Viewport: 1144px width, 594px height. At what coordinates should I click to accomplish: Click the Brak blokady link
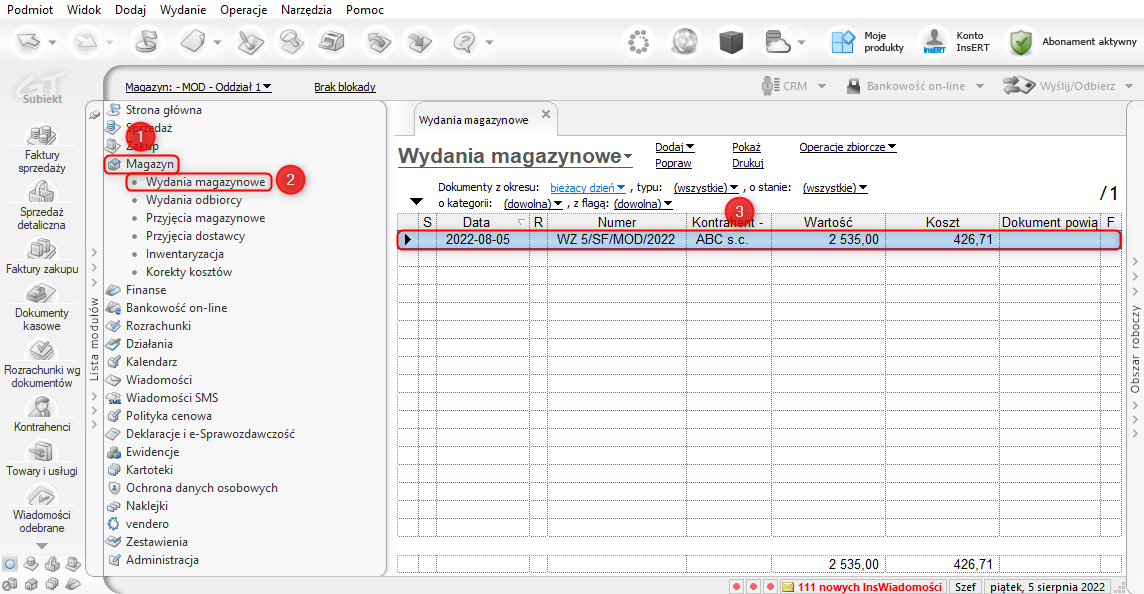[x=344, y=87]
